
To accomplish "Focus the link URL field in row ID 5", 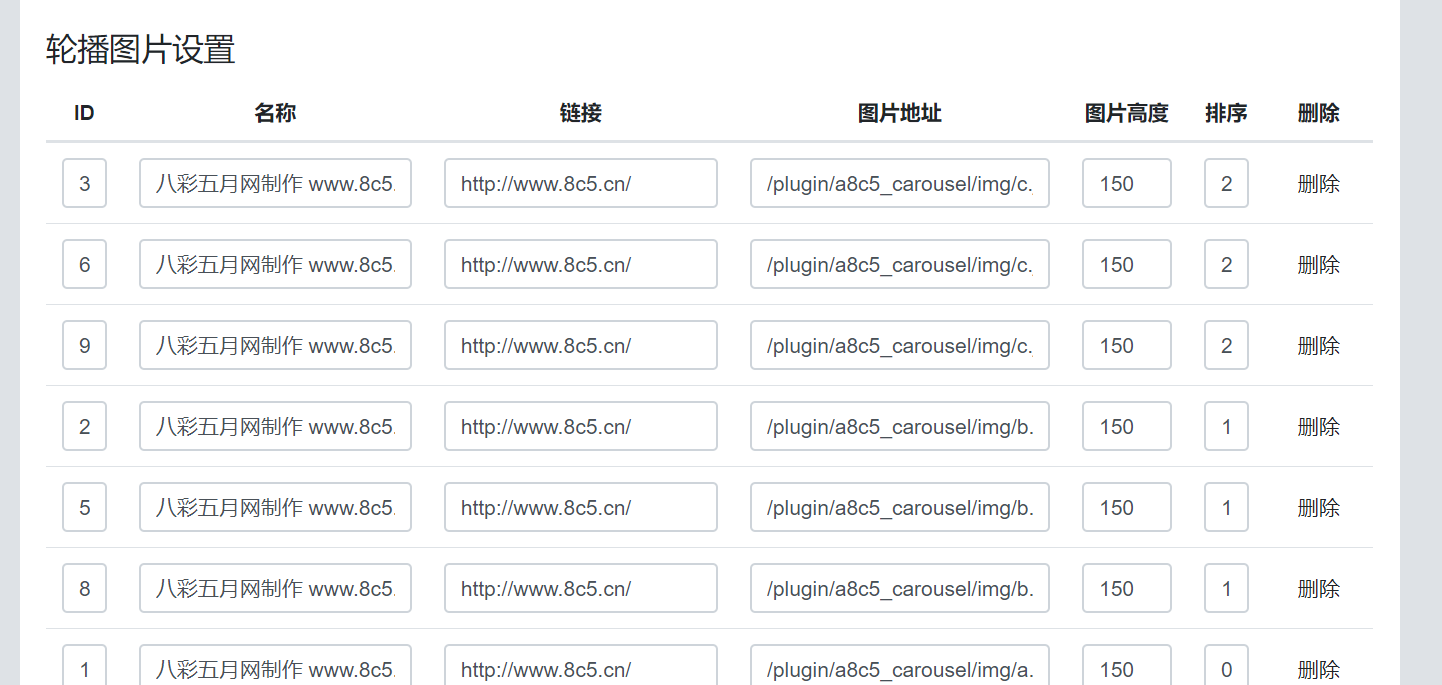I will (581, 507).
